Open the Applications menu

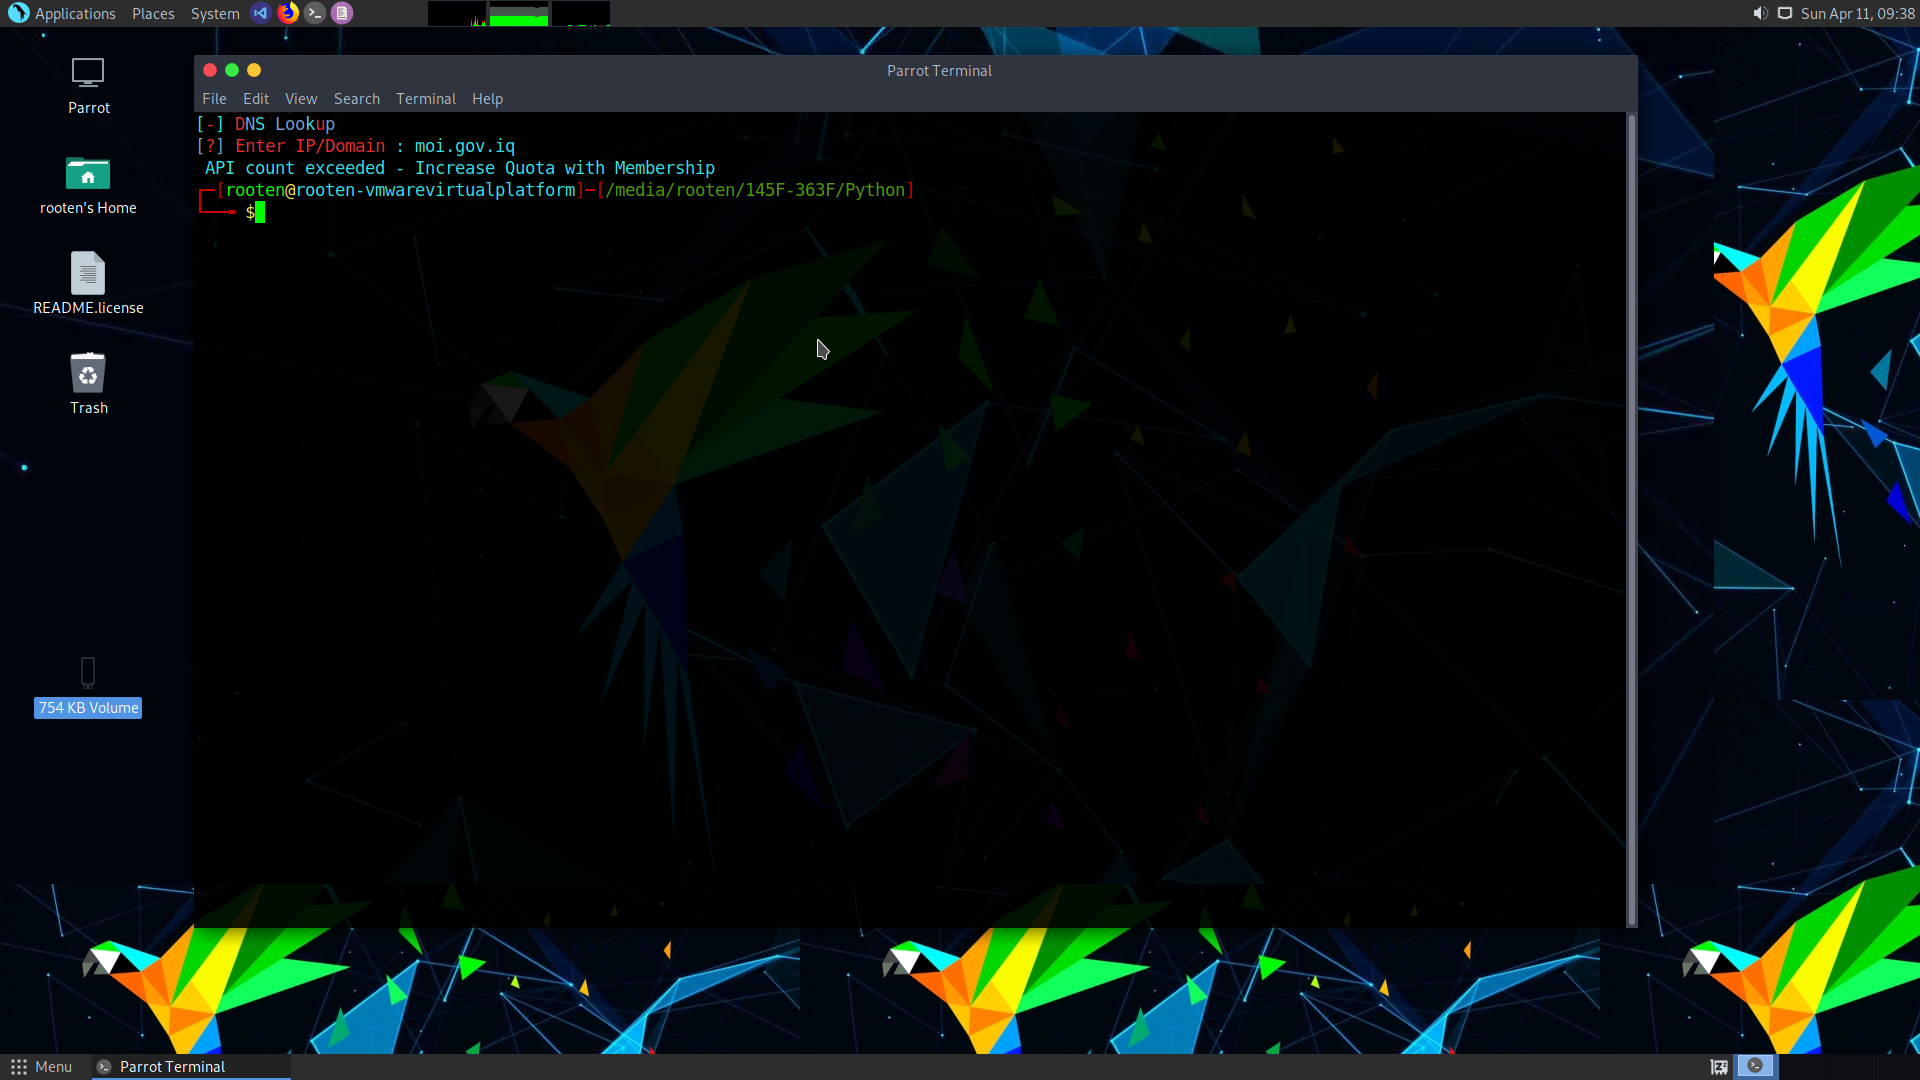click(x=75, y=14)
